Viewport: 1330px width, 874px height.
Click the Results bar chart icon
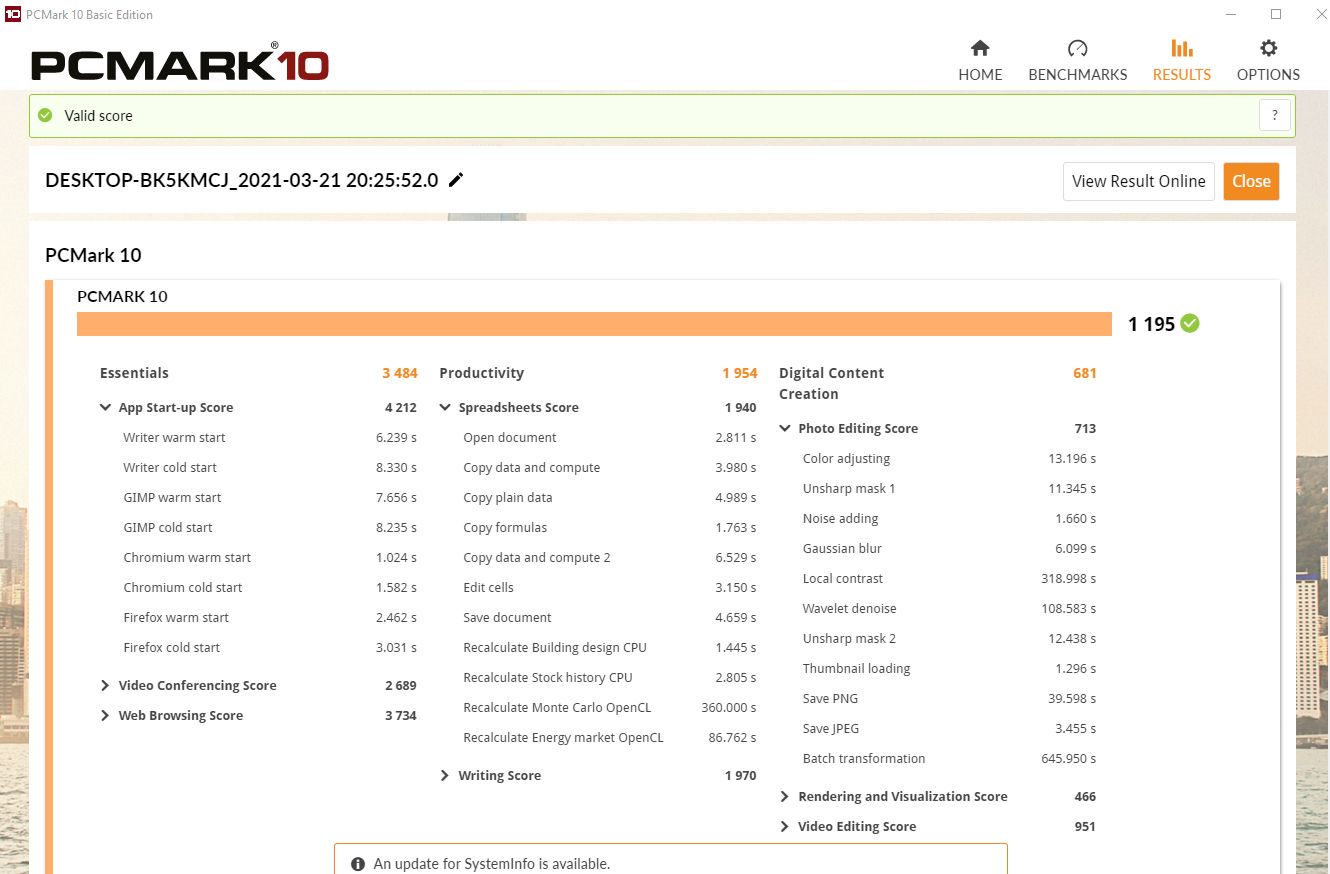pyautogui.click(x=1181, y=49)
